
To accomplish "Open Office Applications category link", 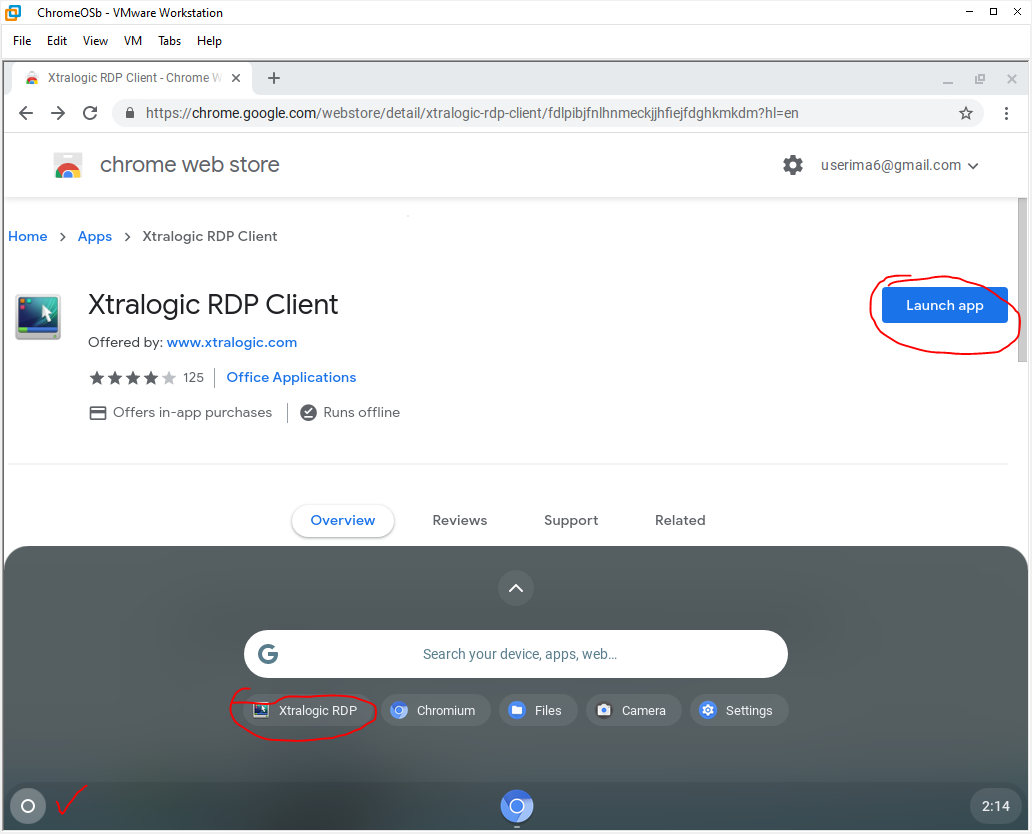I will coord(292,377).
